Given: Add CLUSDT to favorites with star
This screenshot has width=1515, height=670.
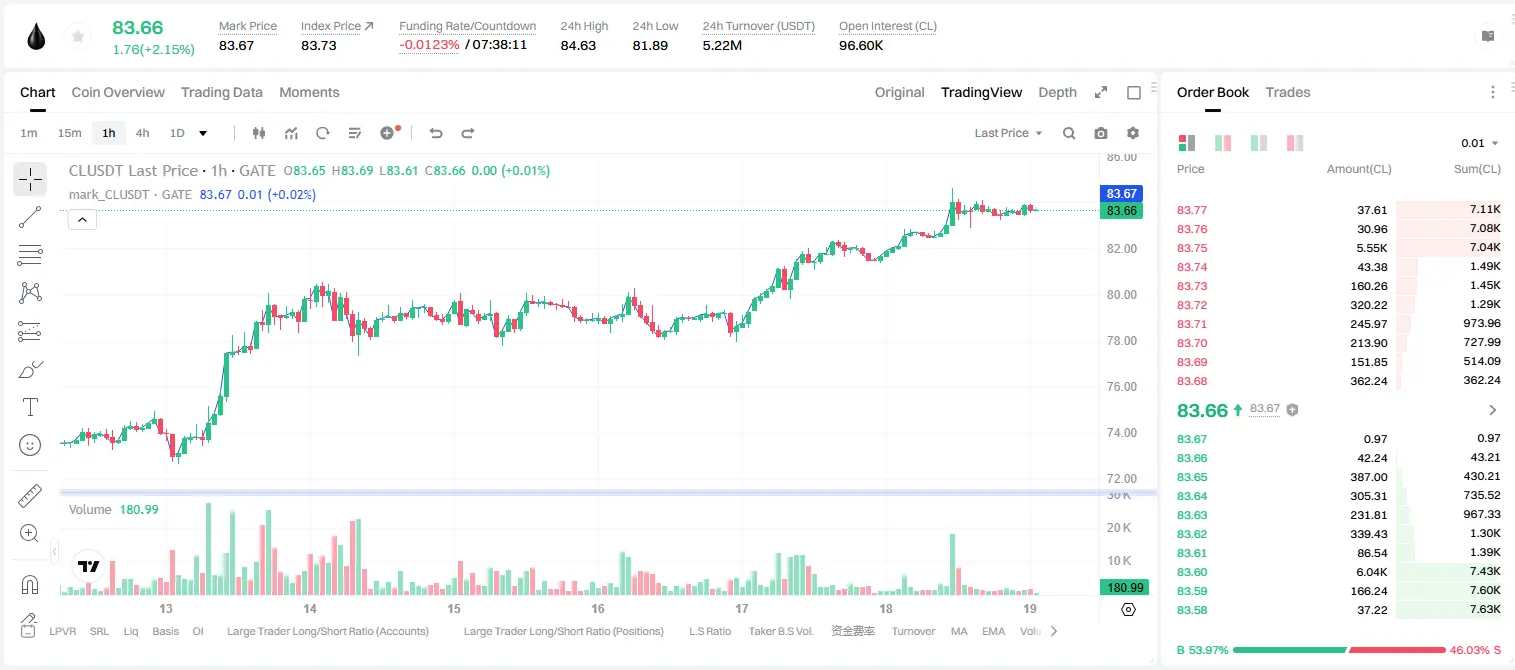Looking at the screenshot, I should (78, 37).
